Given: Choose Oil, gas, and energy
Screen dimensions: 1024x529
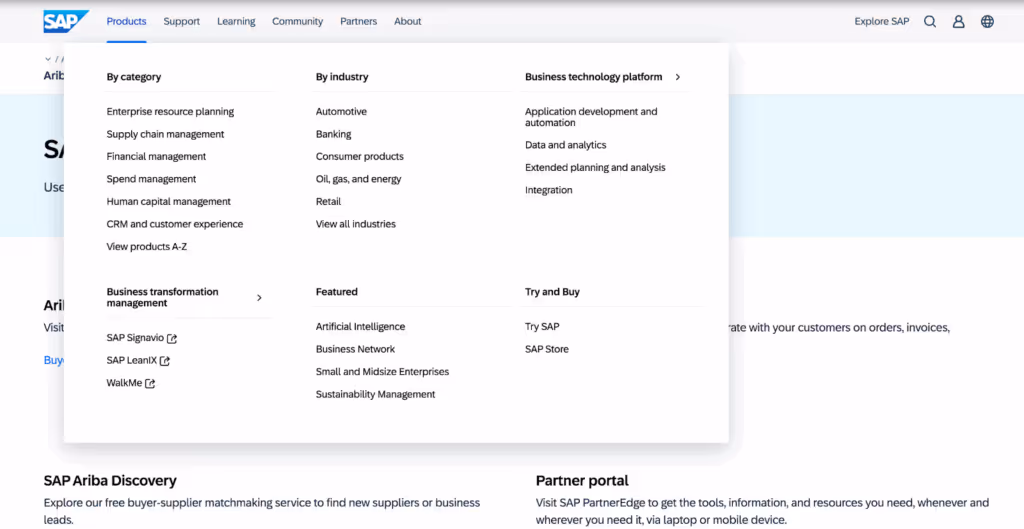Looking at the screenshot, I should click(359, 179).
